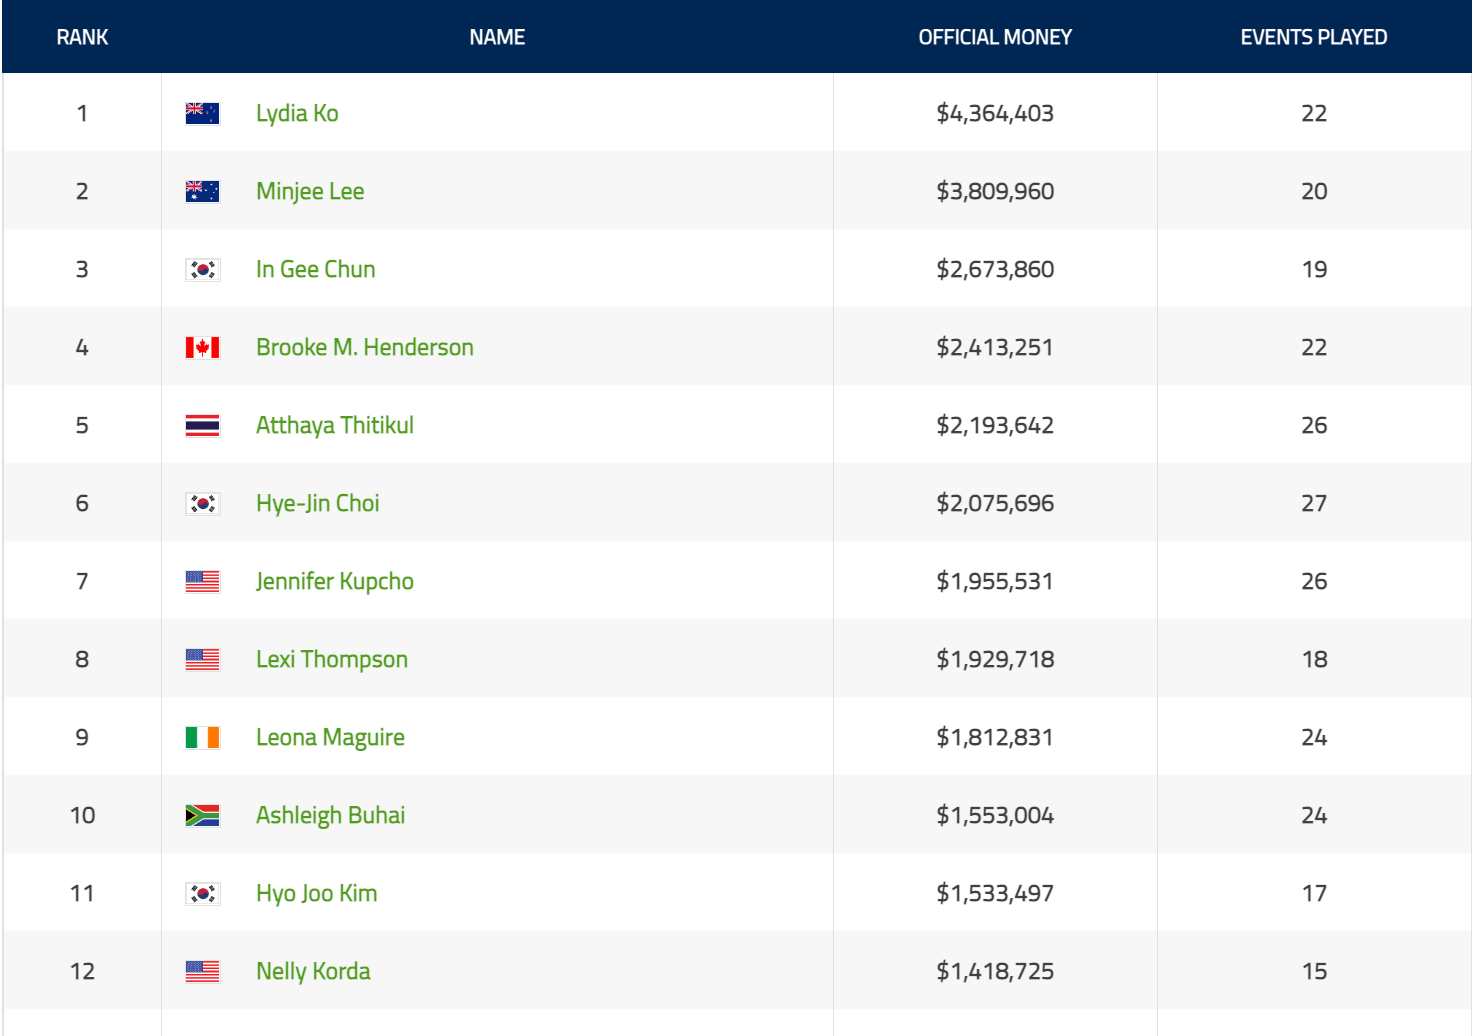Viewport: 1474px width, 1036px height.
Task: Select the Hye-Jin Choi name link
Action: [318, 503]
